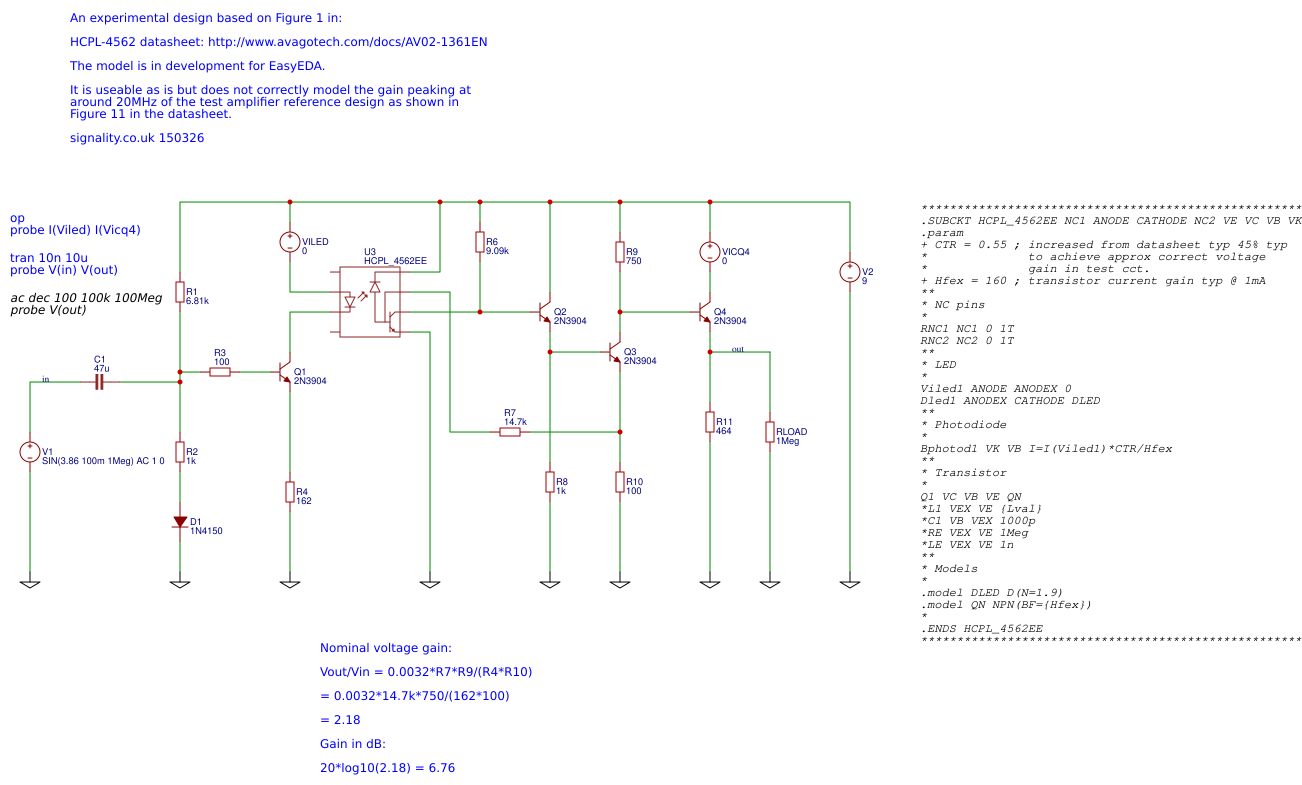The width and height of the screenshot is (1302, 785).
Task: Select transistor Q2 2N3904 symbol
Action: click(543, 313)
